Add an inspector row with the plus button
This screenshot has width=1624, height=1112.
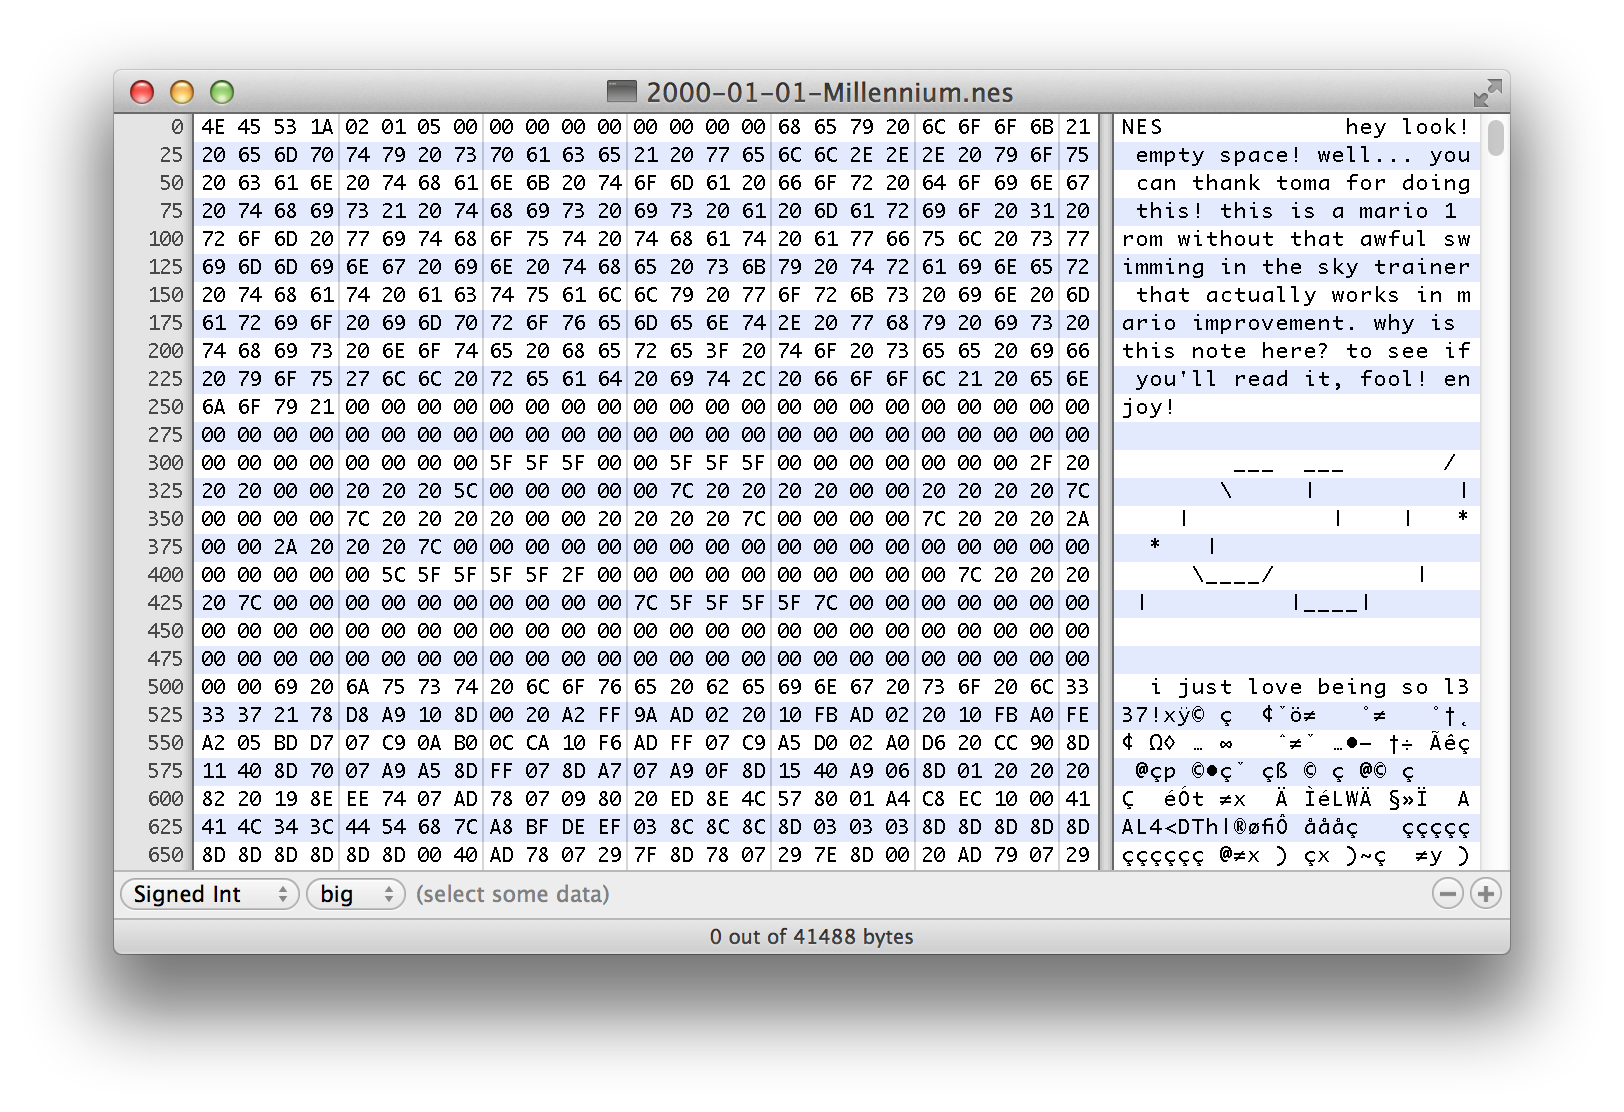(x=1486, y=893)
